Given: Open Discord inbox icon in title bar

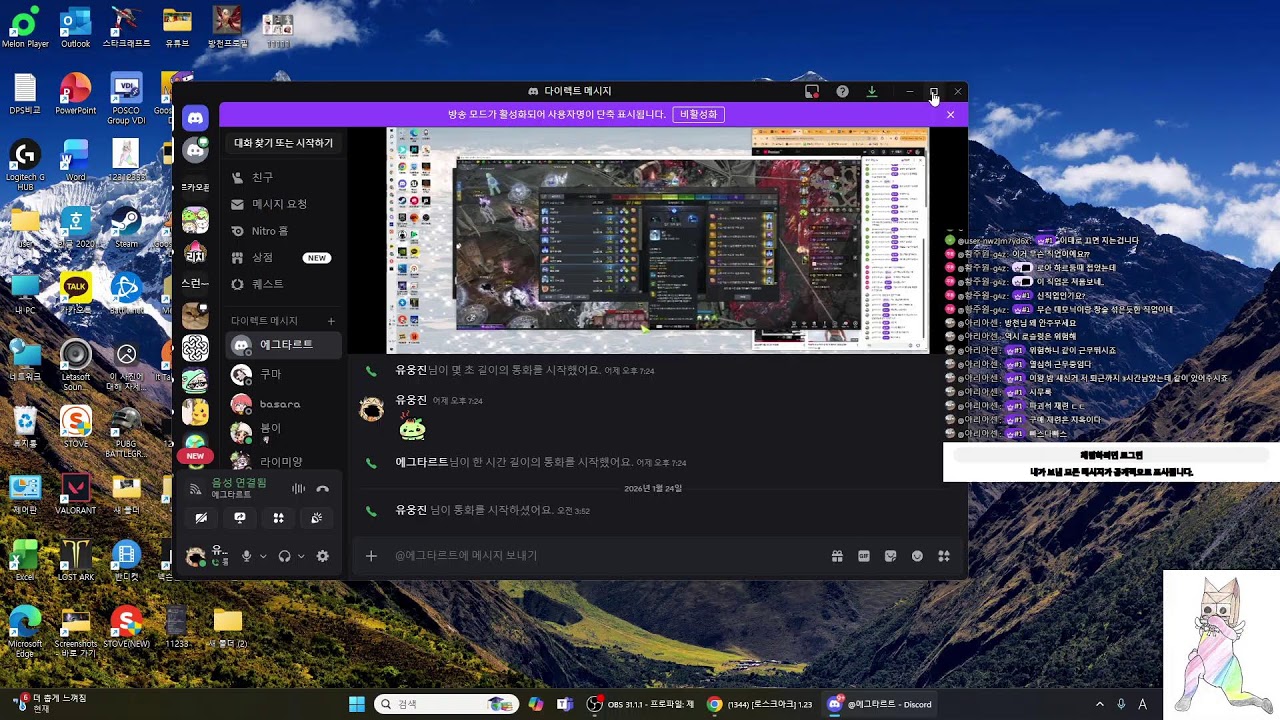Looking at the screenshot, I should [812, 91].
